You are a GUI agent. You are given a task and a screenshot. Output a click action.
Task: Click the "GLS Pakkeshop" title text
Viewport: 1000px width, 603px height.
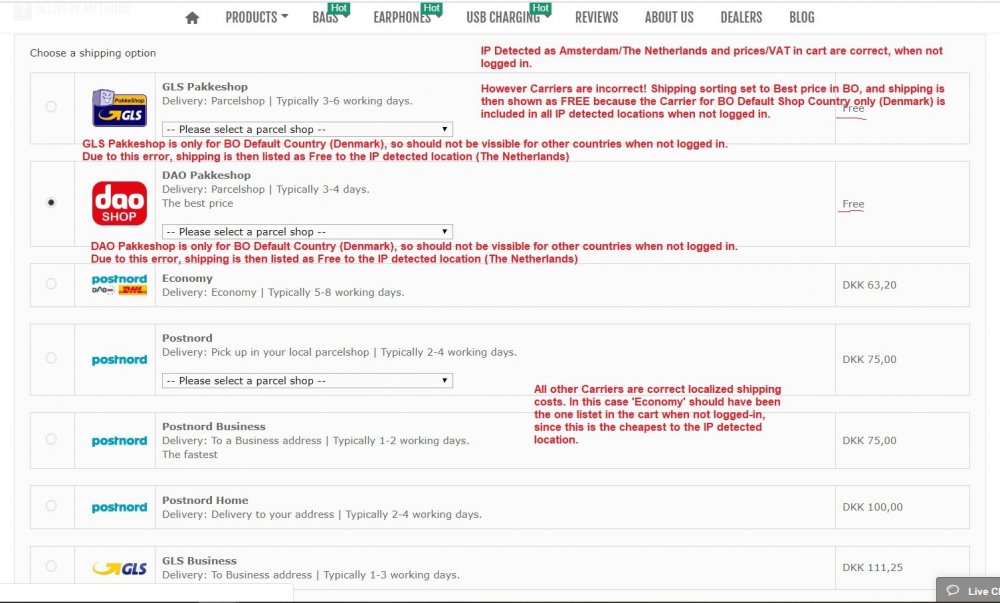pos(205,87)
